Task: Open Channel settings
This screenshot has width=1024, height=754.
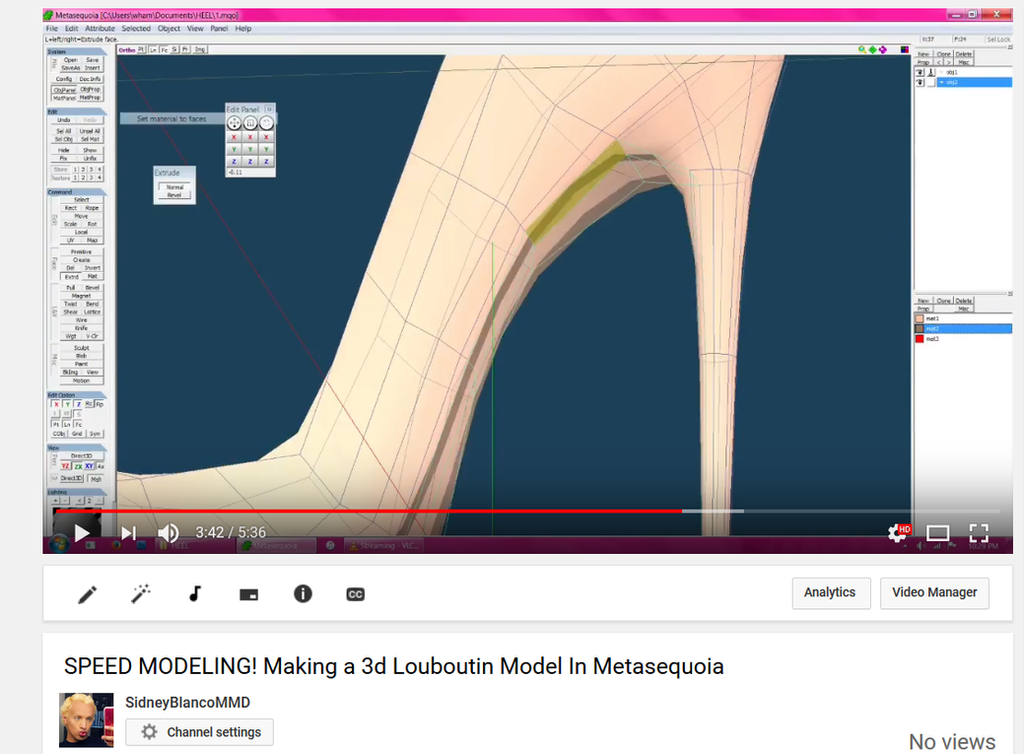Action: (199, 732)
